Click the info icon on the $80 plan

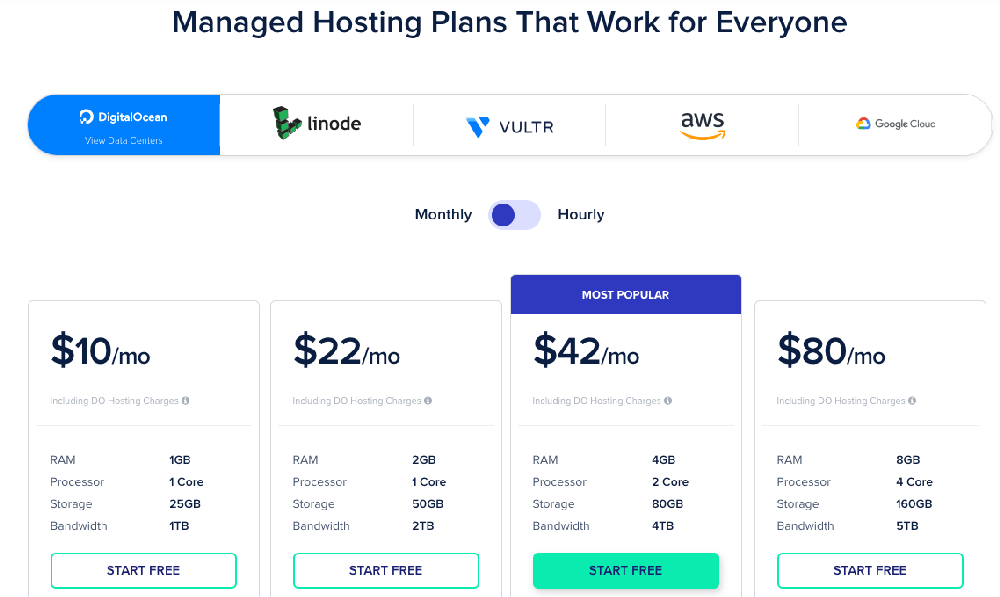click(x=912, y=400)
